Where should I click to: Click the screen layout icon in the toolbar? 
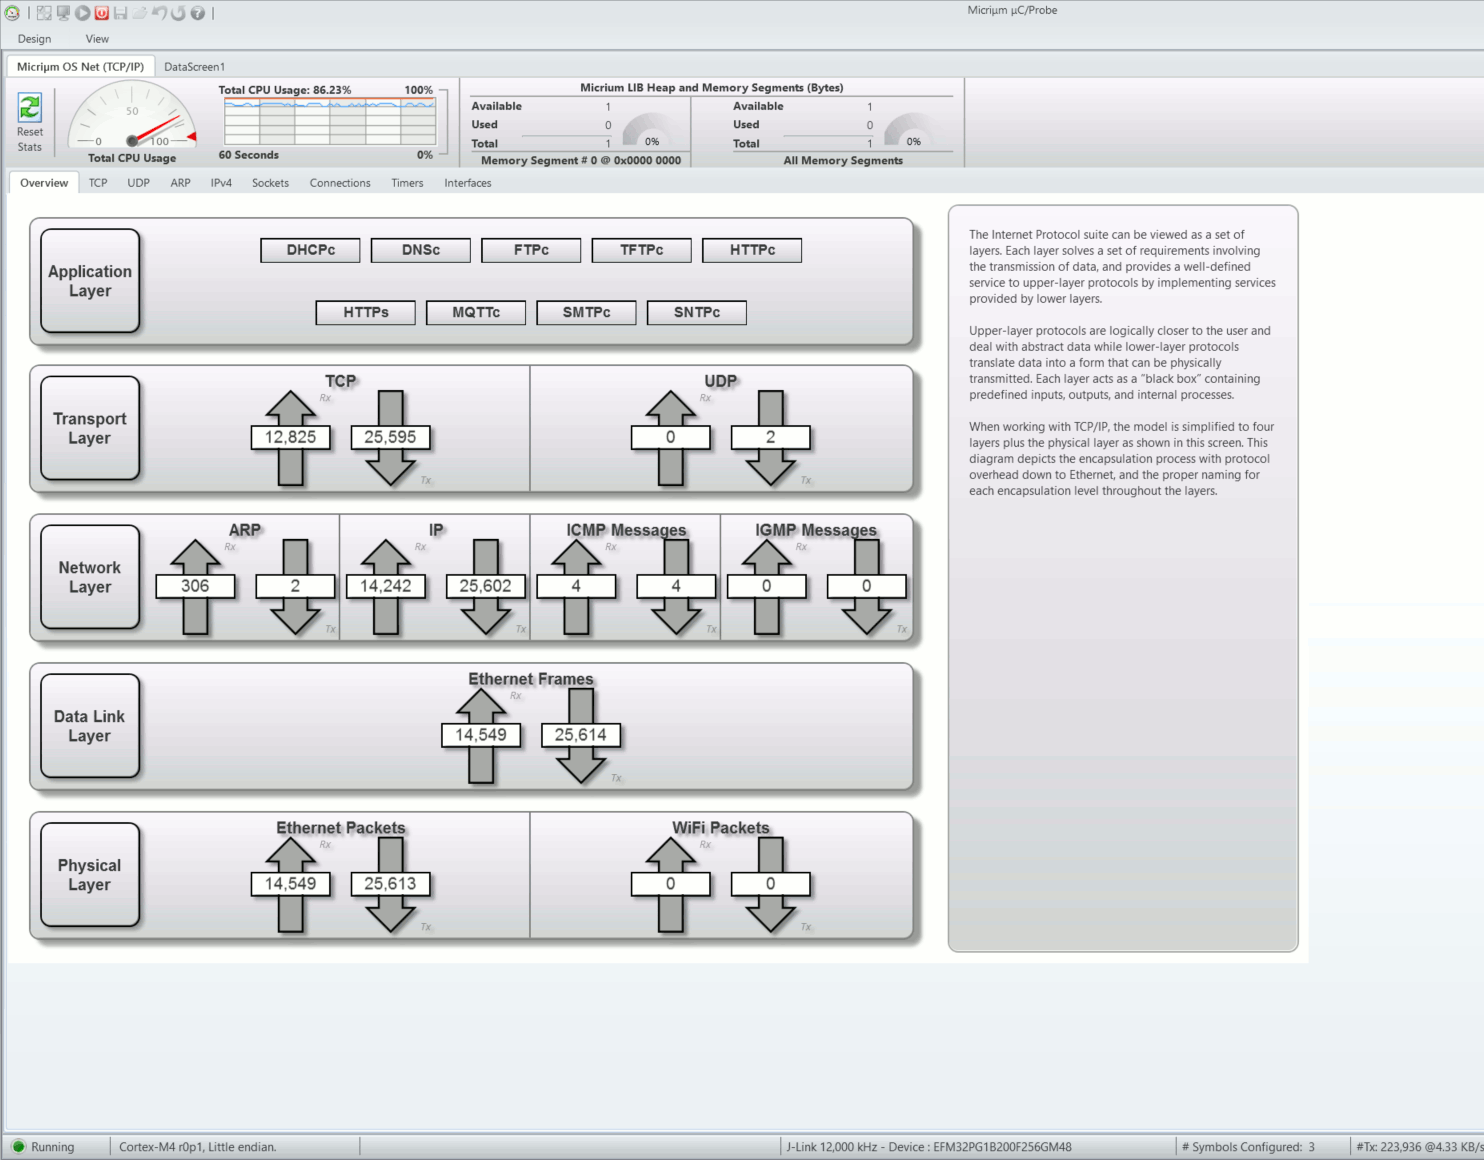[44, 13]
